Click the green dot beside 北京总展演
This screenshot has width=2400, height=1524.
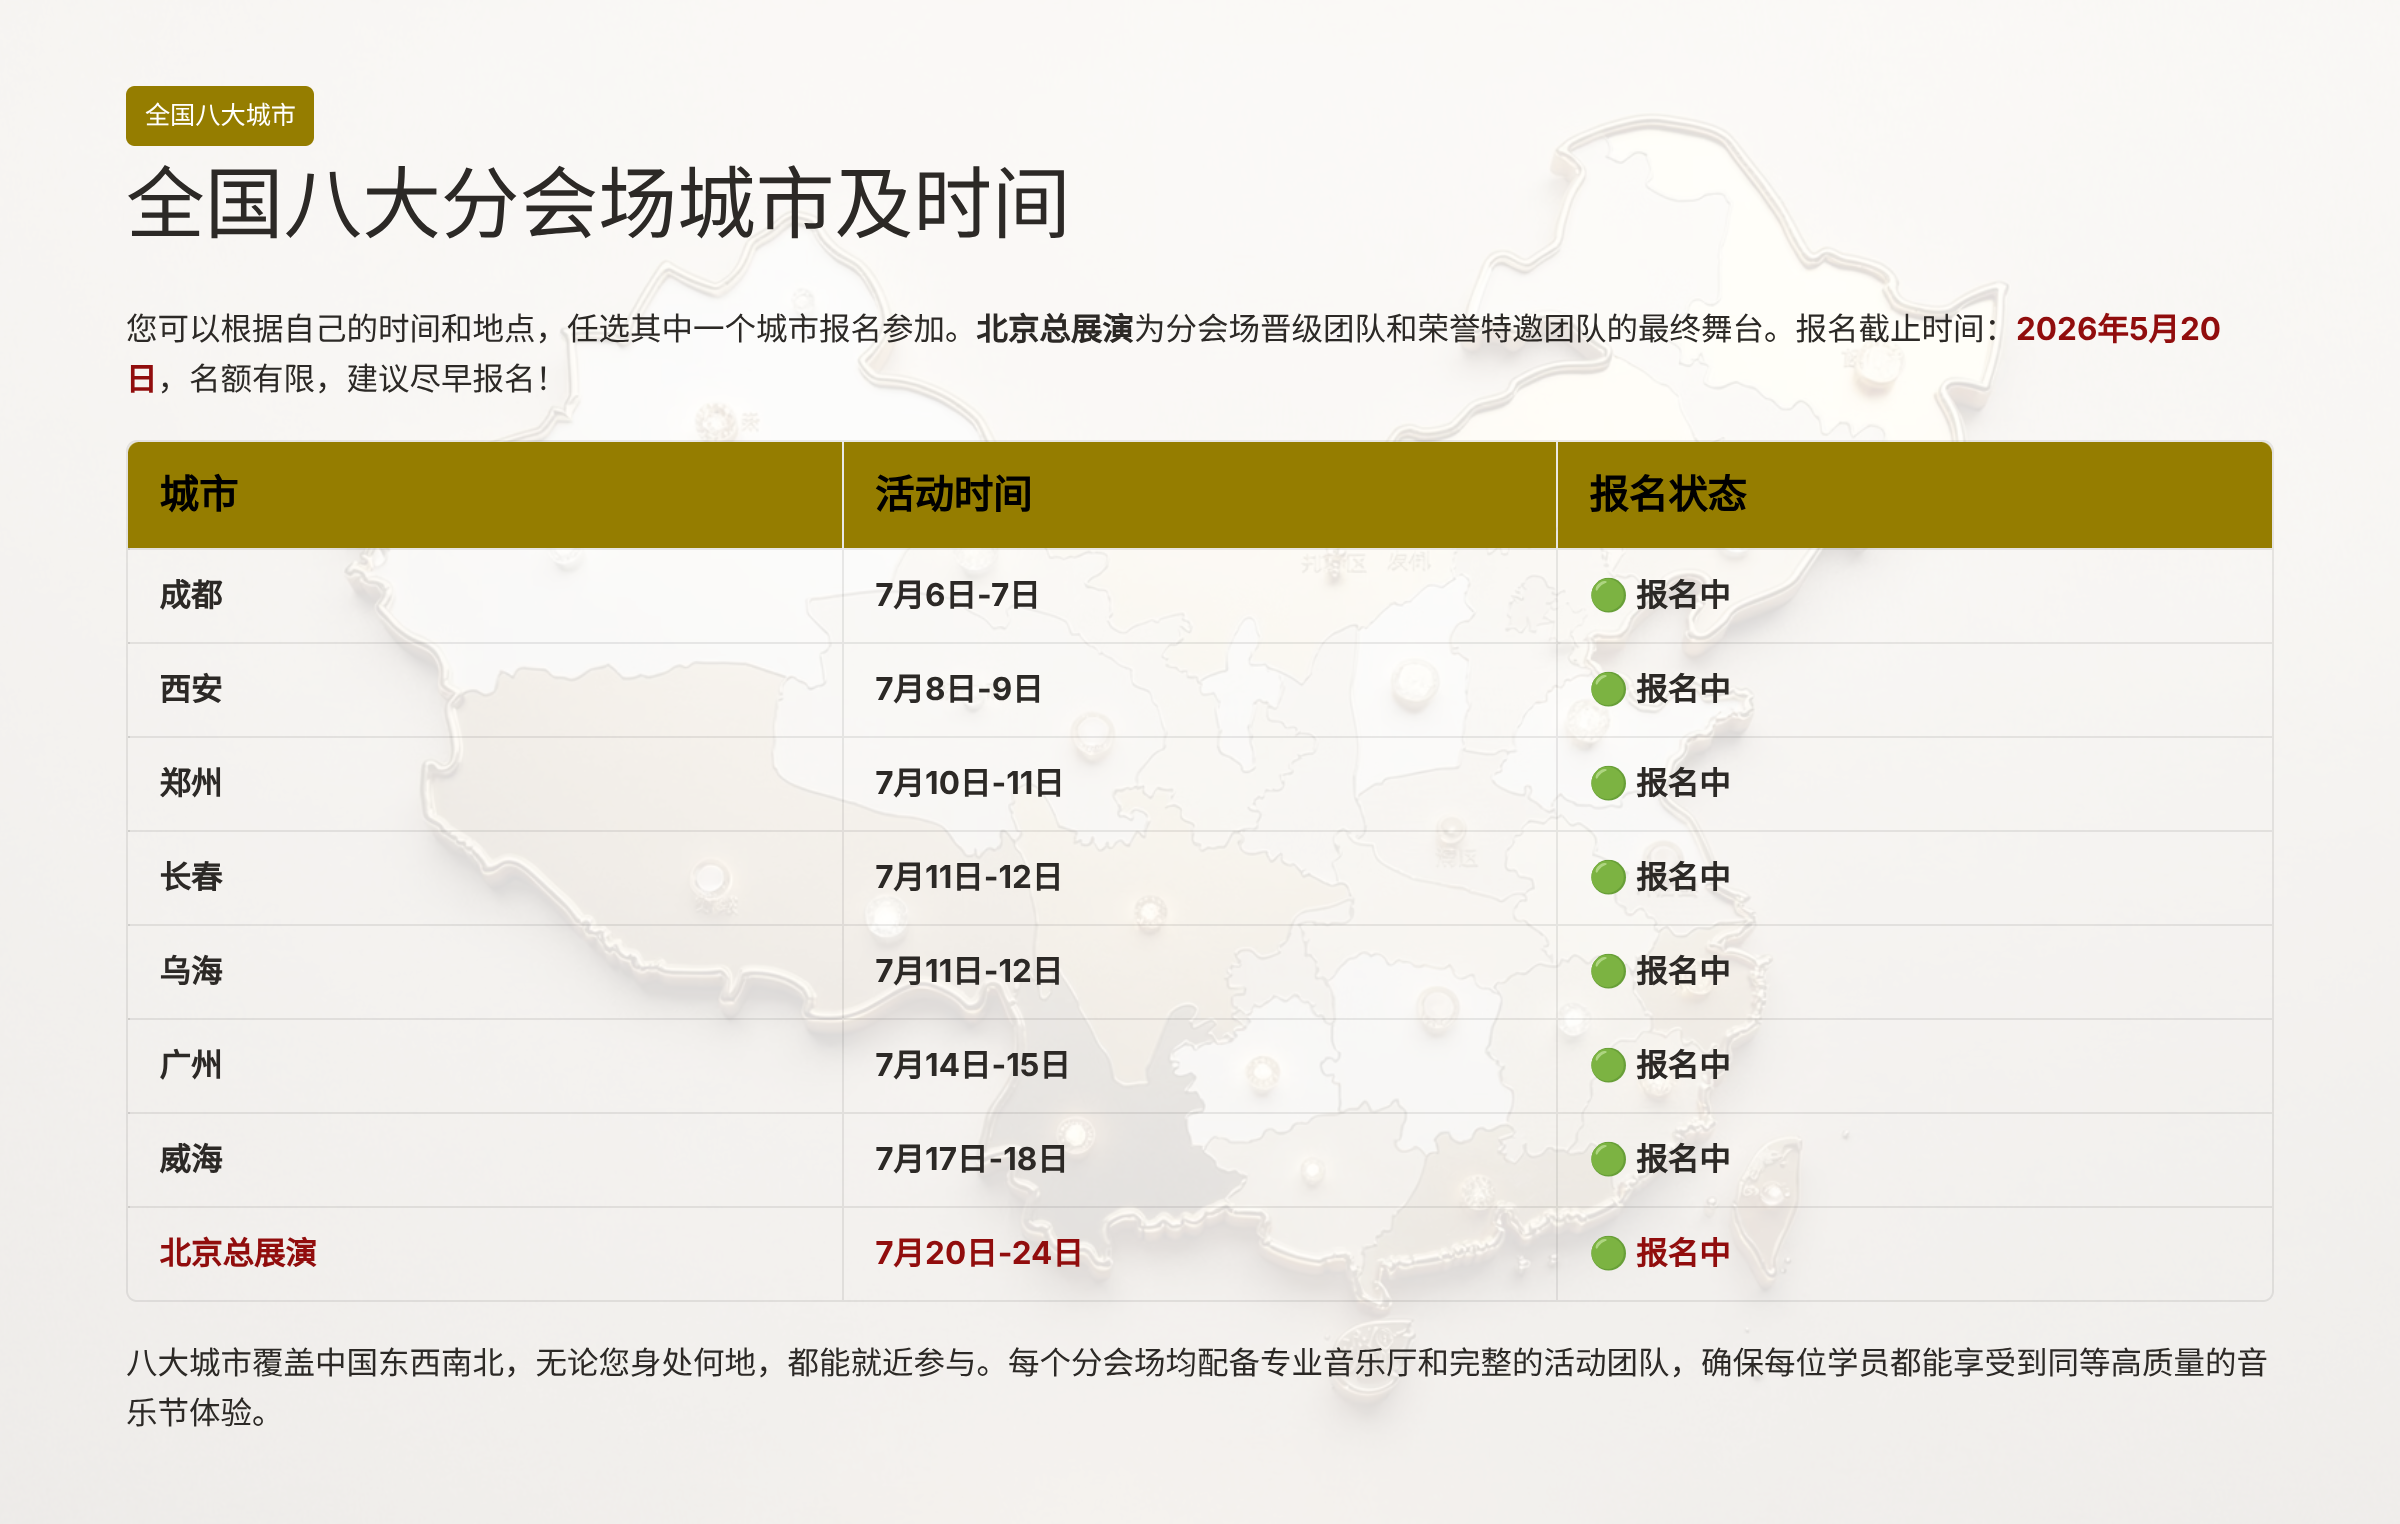coord(1607,1253)
